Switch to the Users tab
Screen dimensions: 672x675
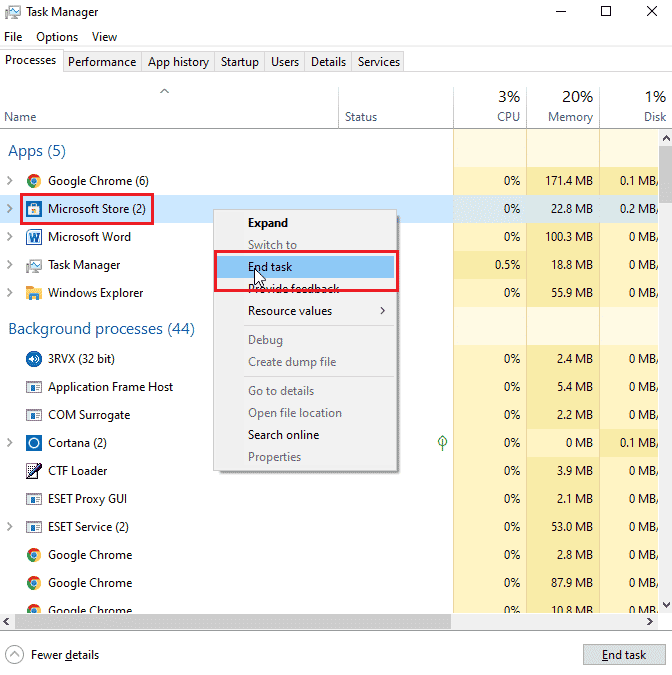point(285,62)
